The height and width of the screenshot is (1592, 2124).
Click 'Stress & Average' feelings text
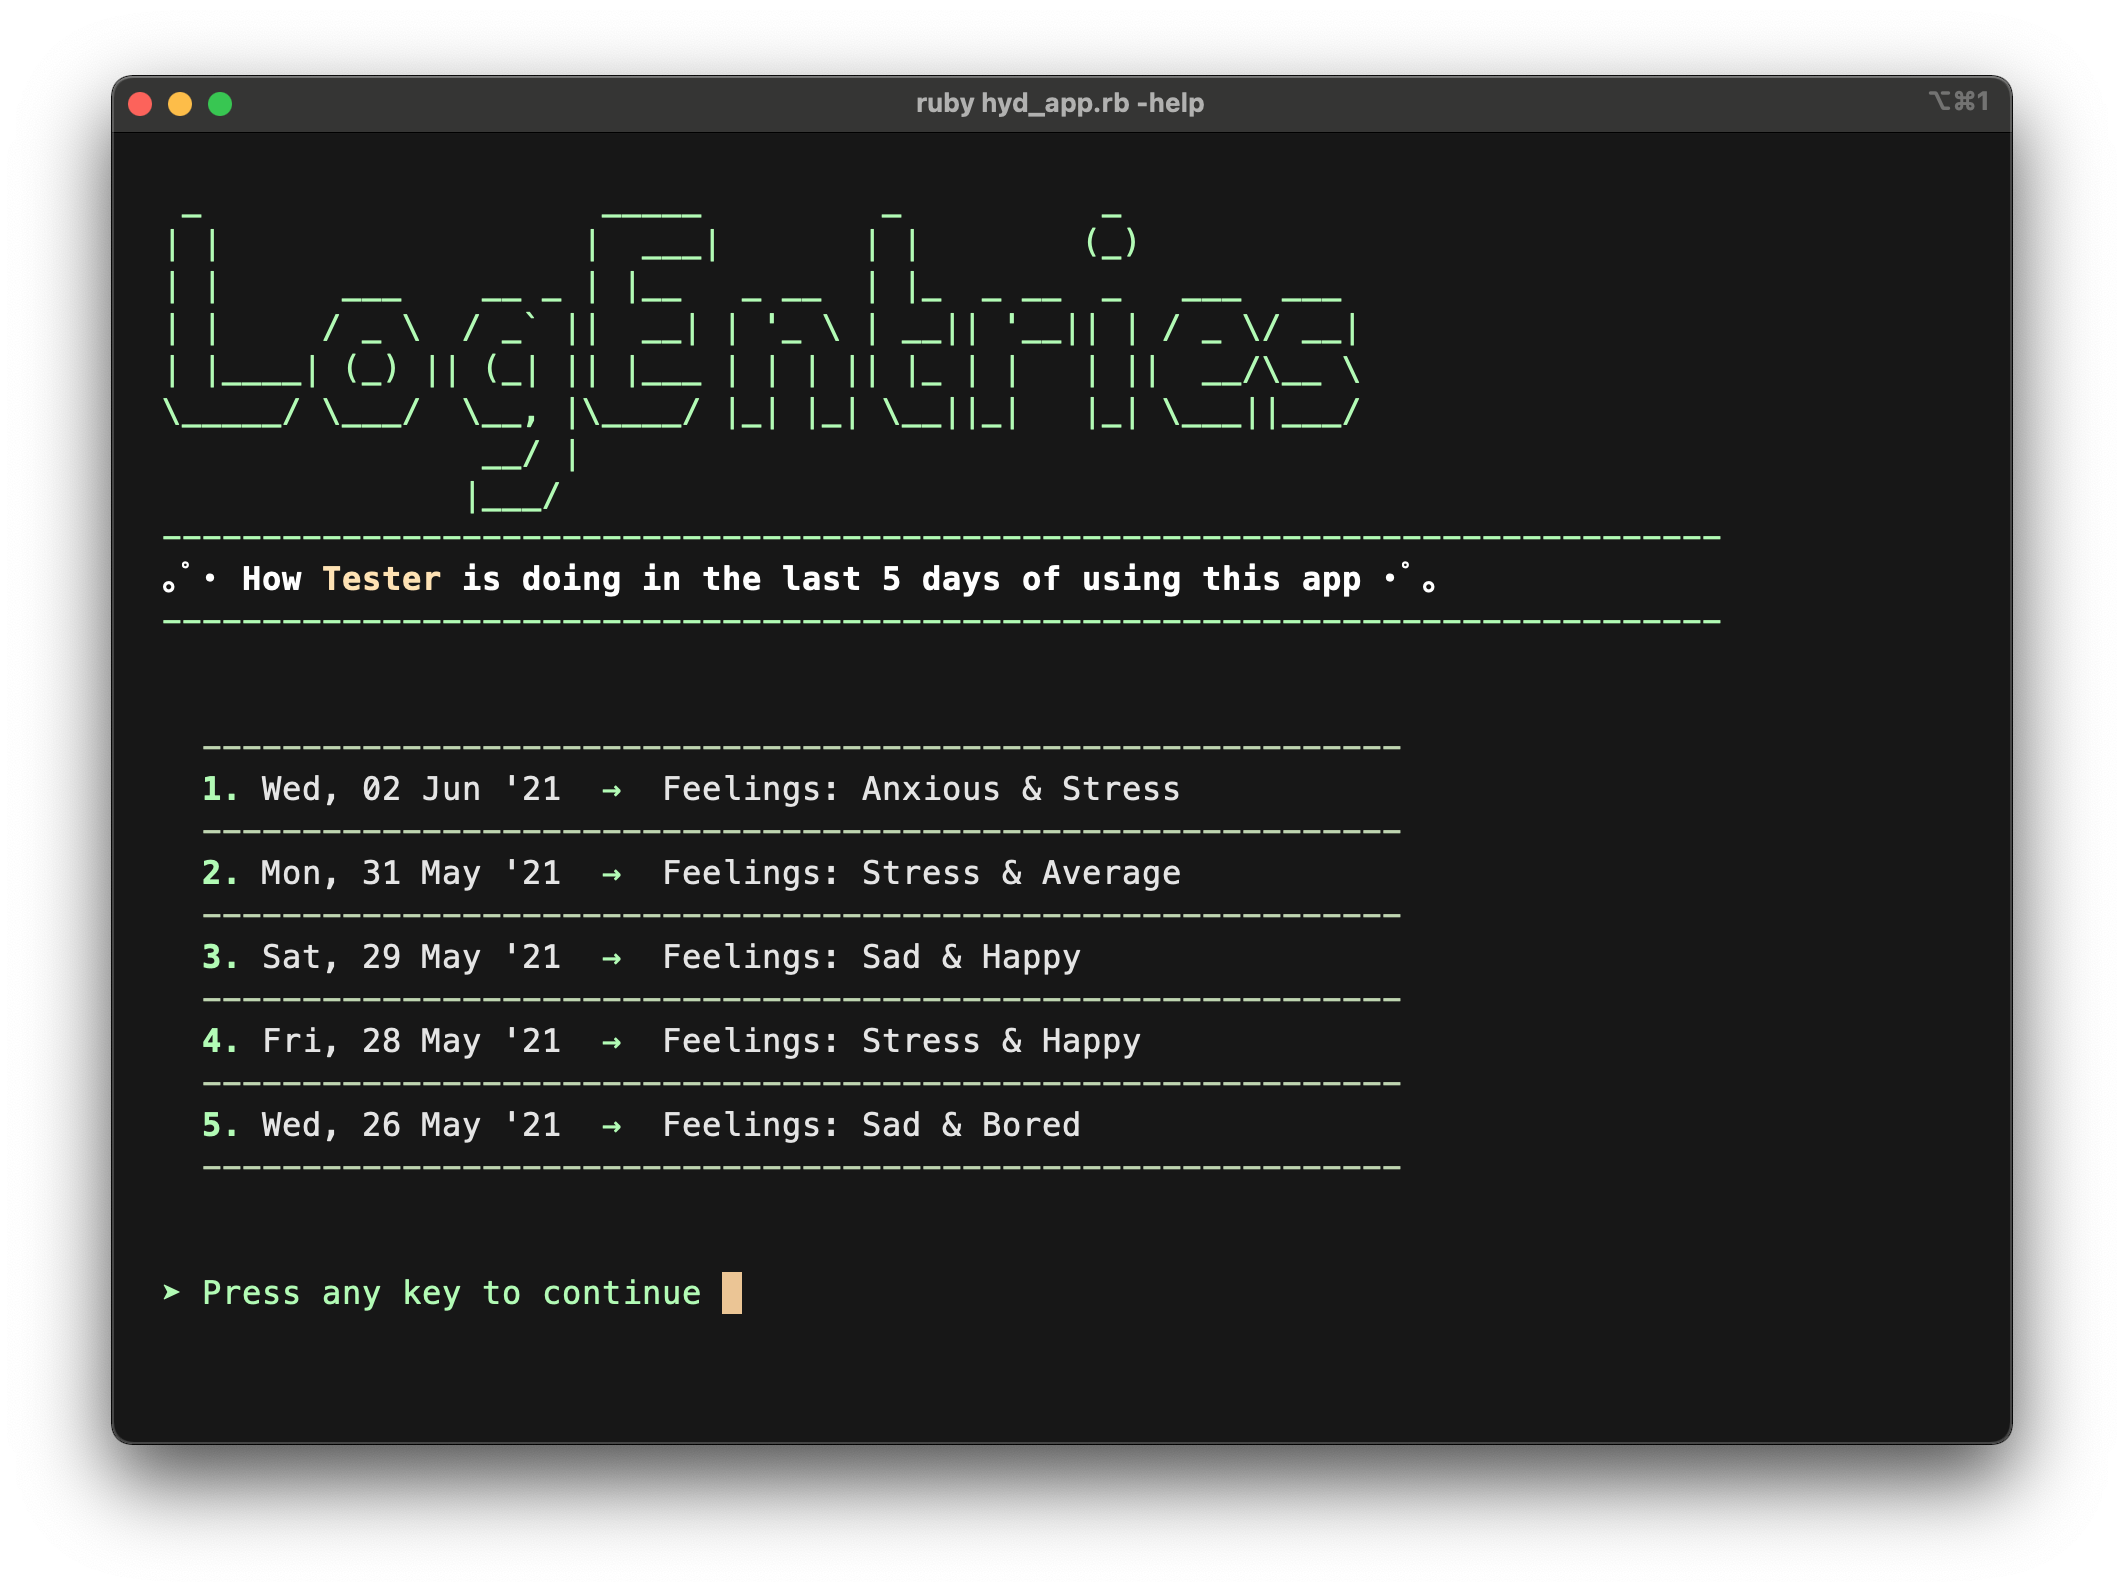1020,873
